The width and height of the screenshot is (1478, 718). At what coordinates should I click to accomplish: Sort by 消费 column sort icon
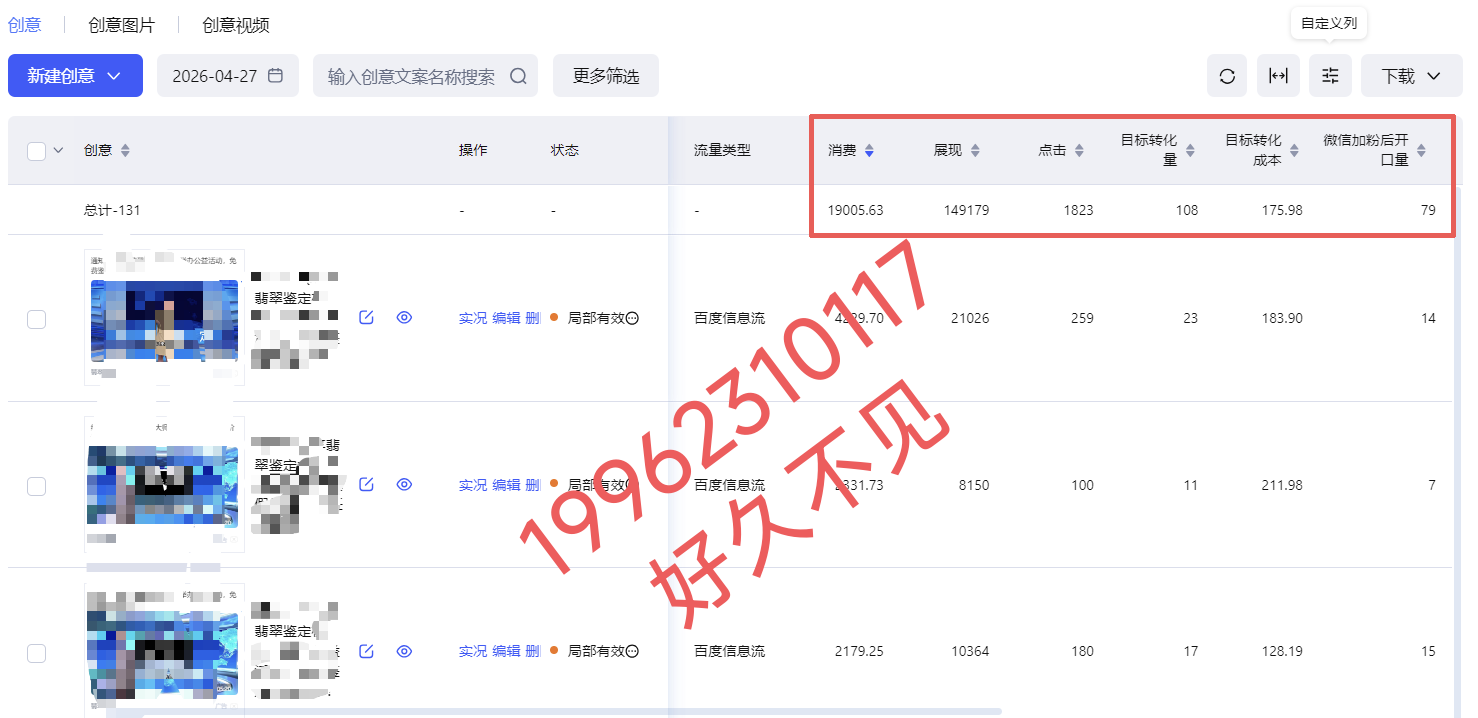869,151
